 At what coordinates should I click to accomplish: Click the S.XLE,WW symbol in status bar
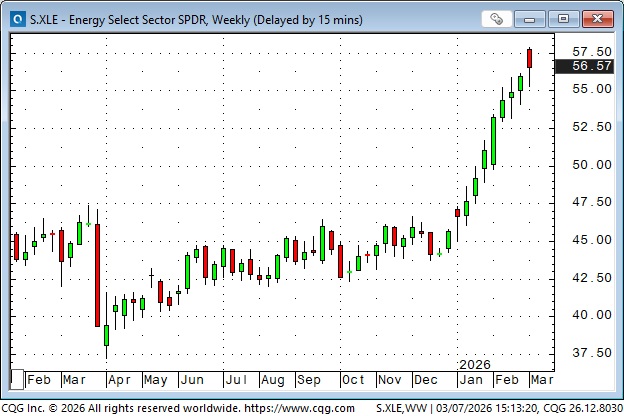[x=401, y=408]
